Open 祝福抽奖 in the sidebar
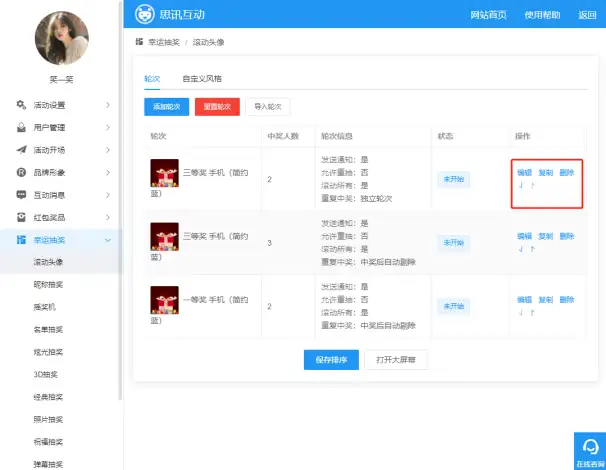Viewport: 606px width, 470px height. pyautogui.click(x=48, y=441)
